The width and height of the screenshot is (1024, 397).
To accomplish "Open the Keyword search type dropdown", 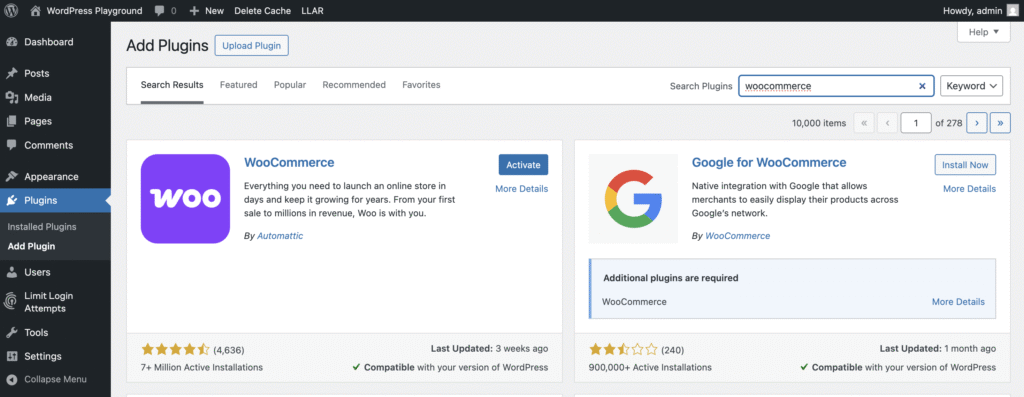I will [x=971, y=86].
